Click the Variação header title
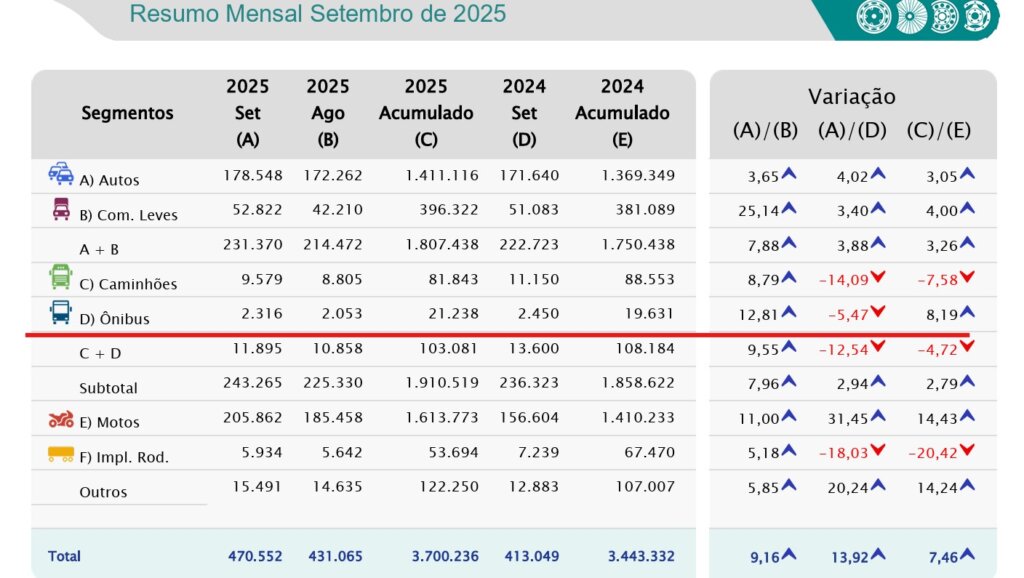The width and height of the screenshot is (1024, 578). pyautogui.click(x=852, y=97)
